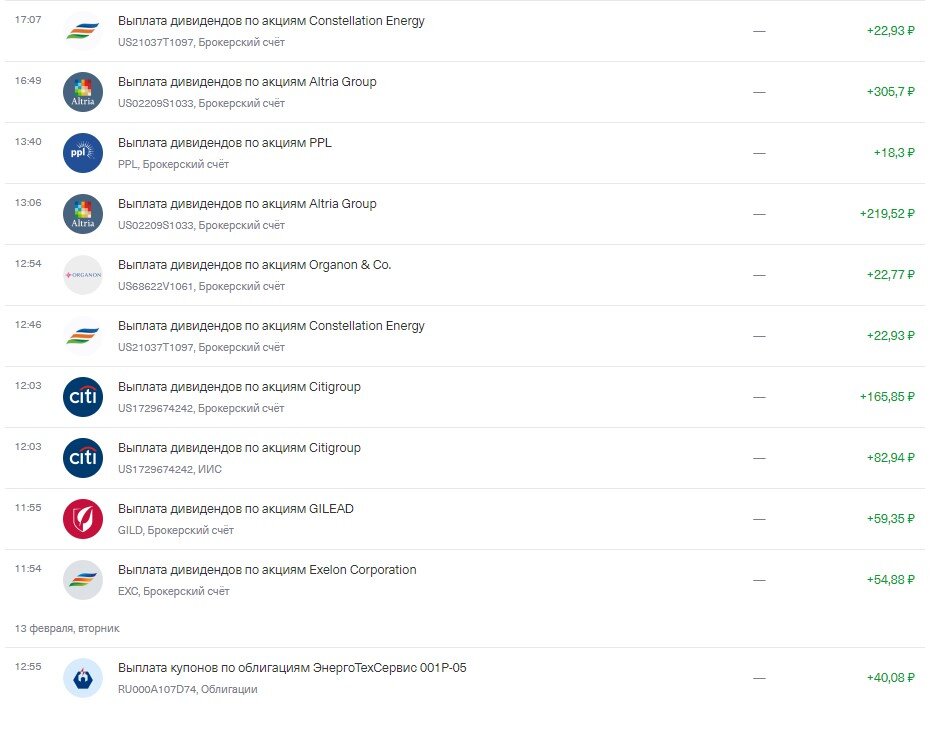
Task: Open the Organon & Co. logo icon
Action: [x=82, y=275]
